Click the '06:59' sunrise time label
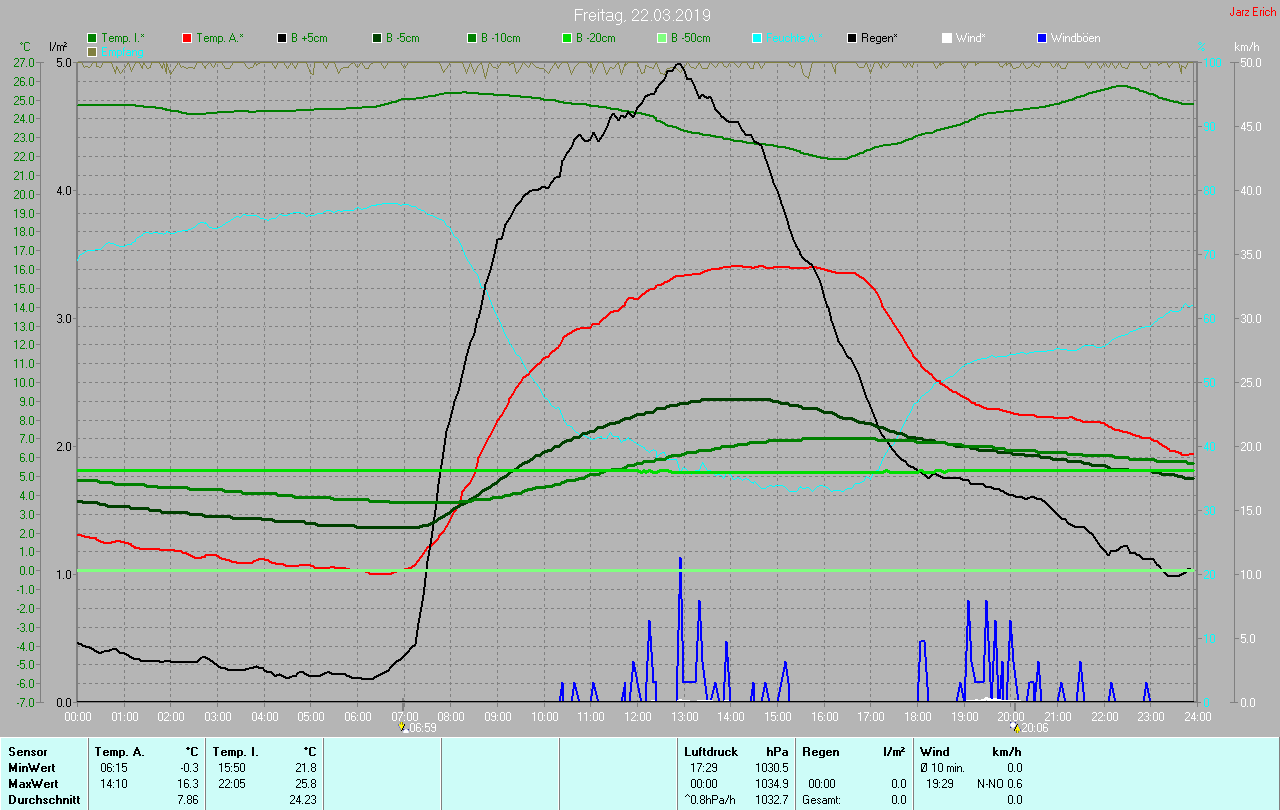Image resolution: width=1280 pixels, height=810 pixels. 423,729
